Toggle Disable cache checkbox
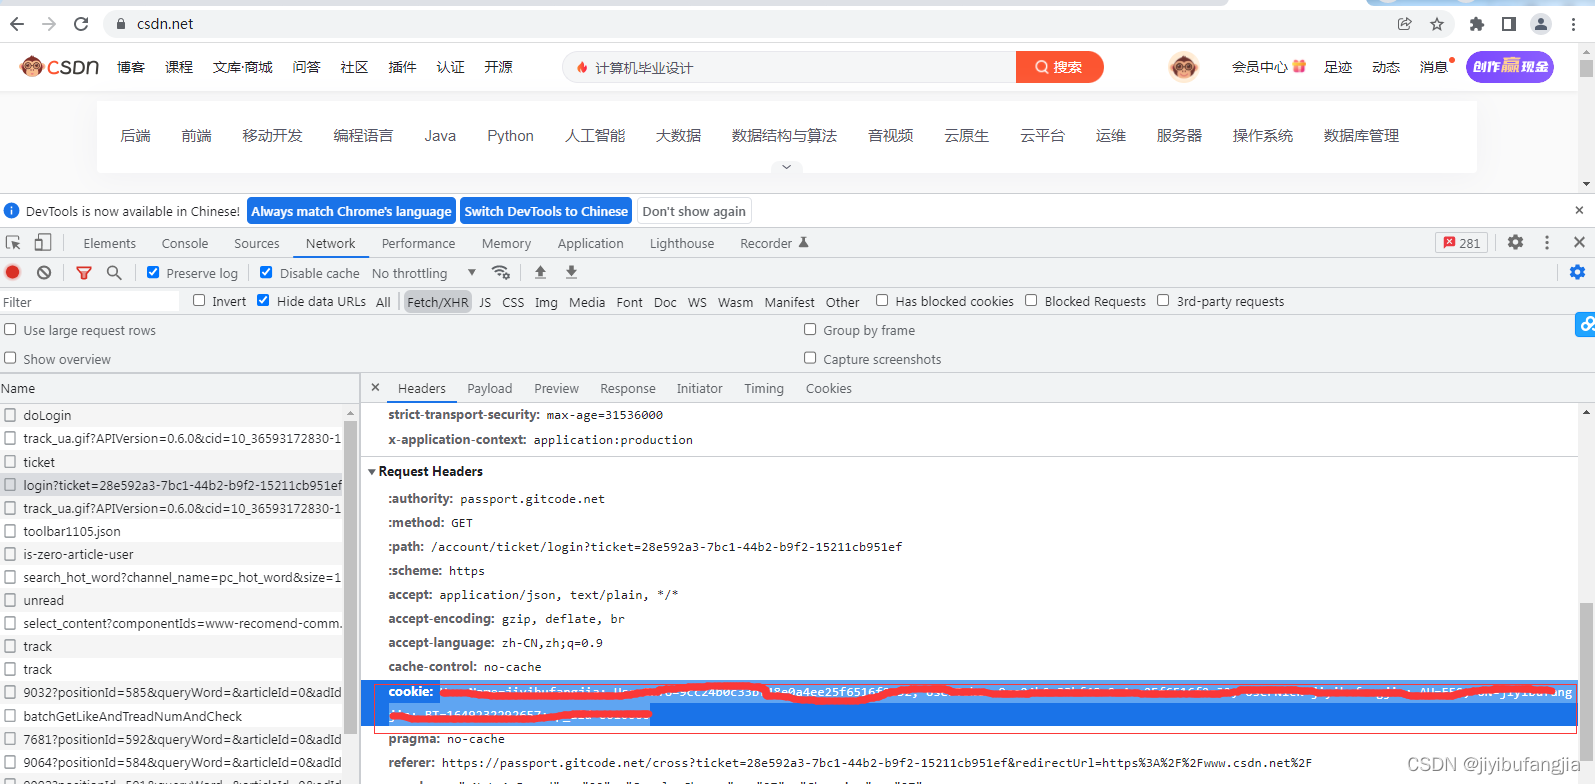Viewport: 1595px width, 784px height. click(266, 272)
